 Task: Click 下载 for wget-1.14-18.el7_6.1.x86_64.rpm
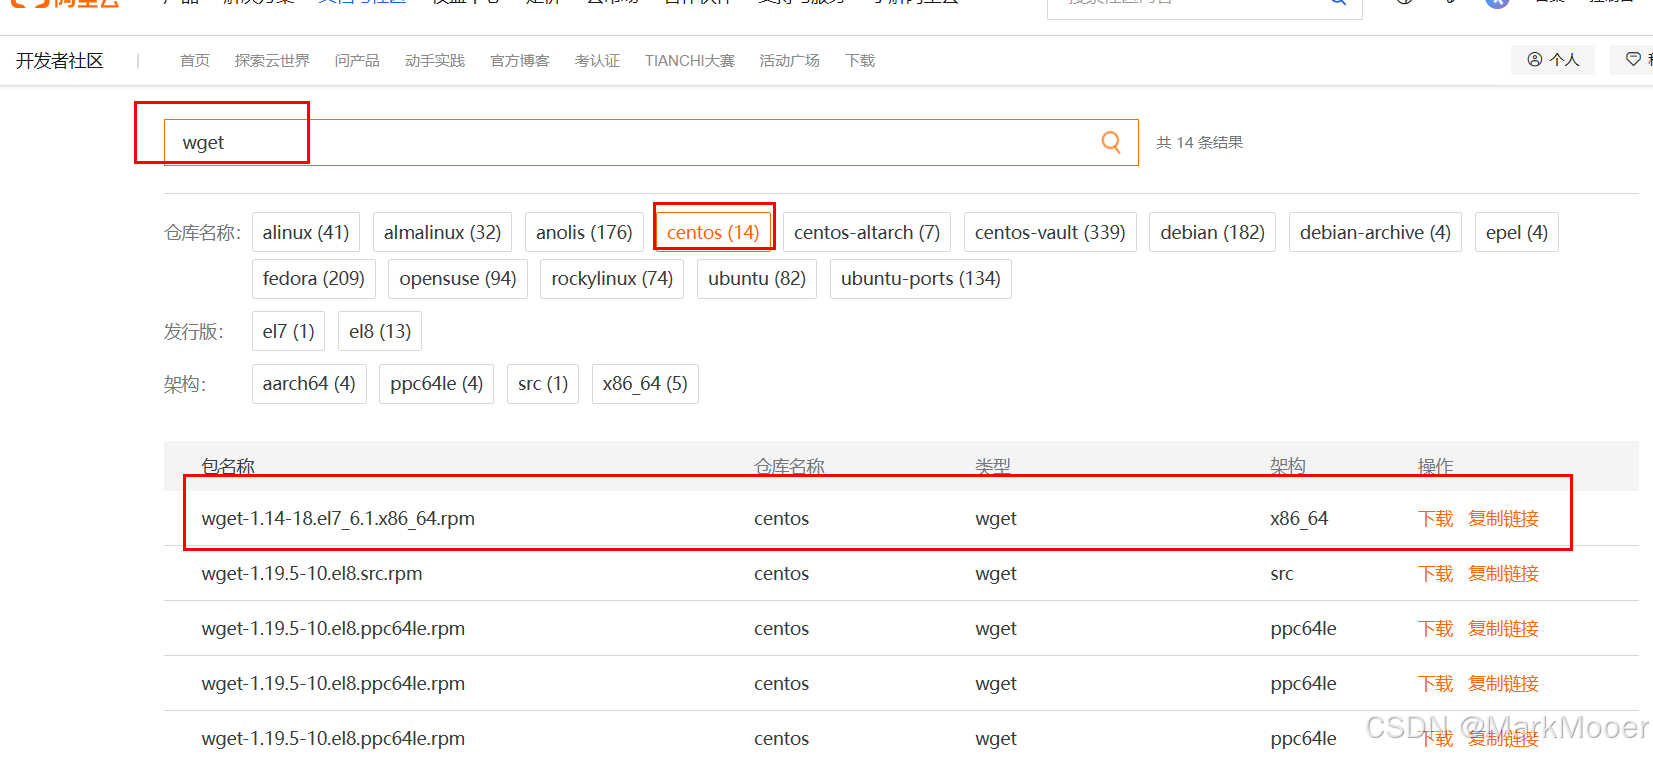click(x=1436, y=518)
